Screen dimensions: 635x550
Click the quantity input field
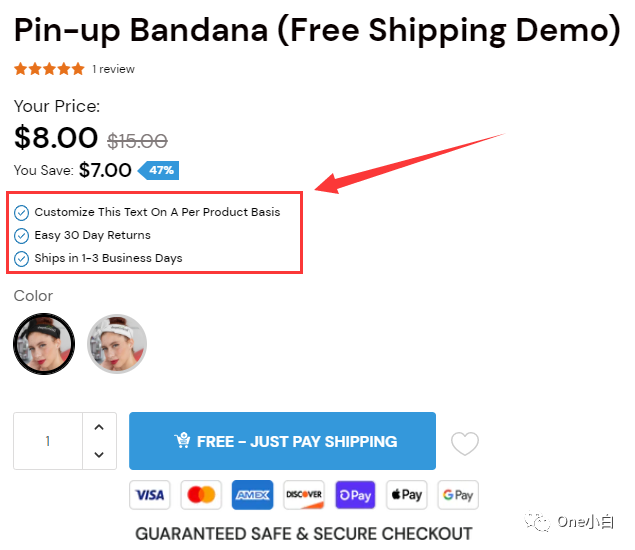(x=48, y=441)
